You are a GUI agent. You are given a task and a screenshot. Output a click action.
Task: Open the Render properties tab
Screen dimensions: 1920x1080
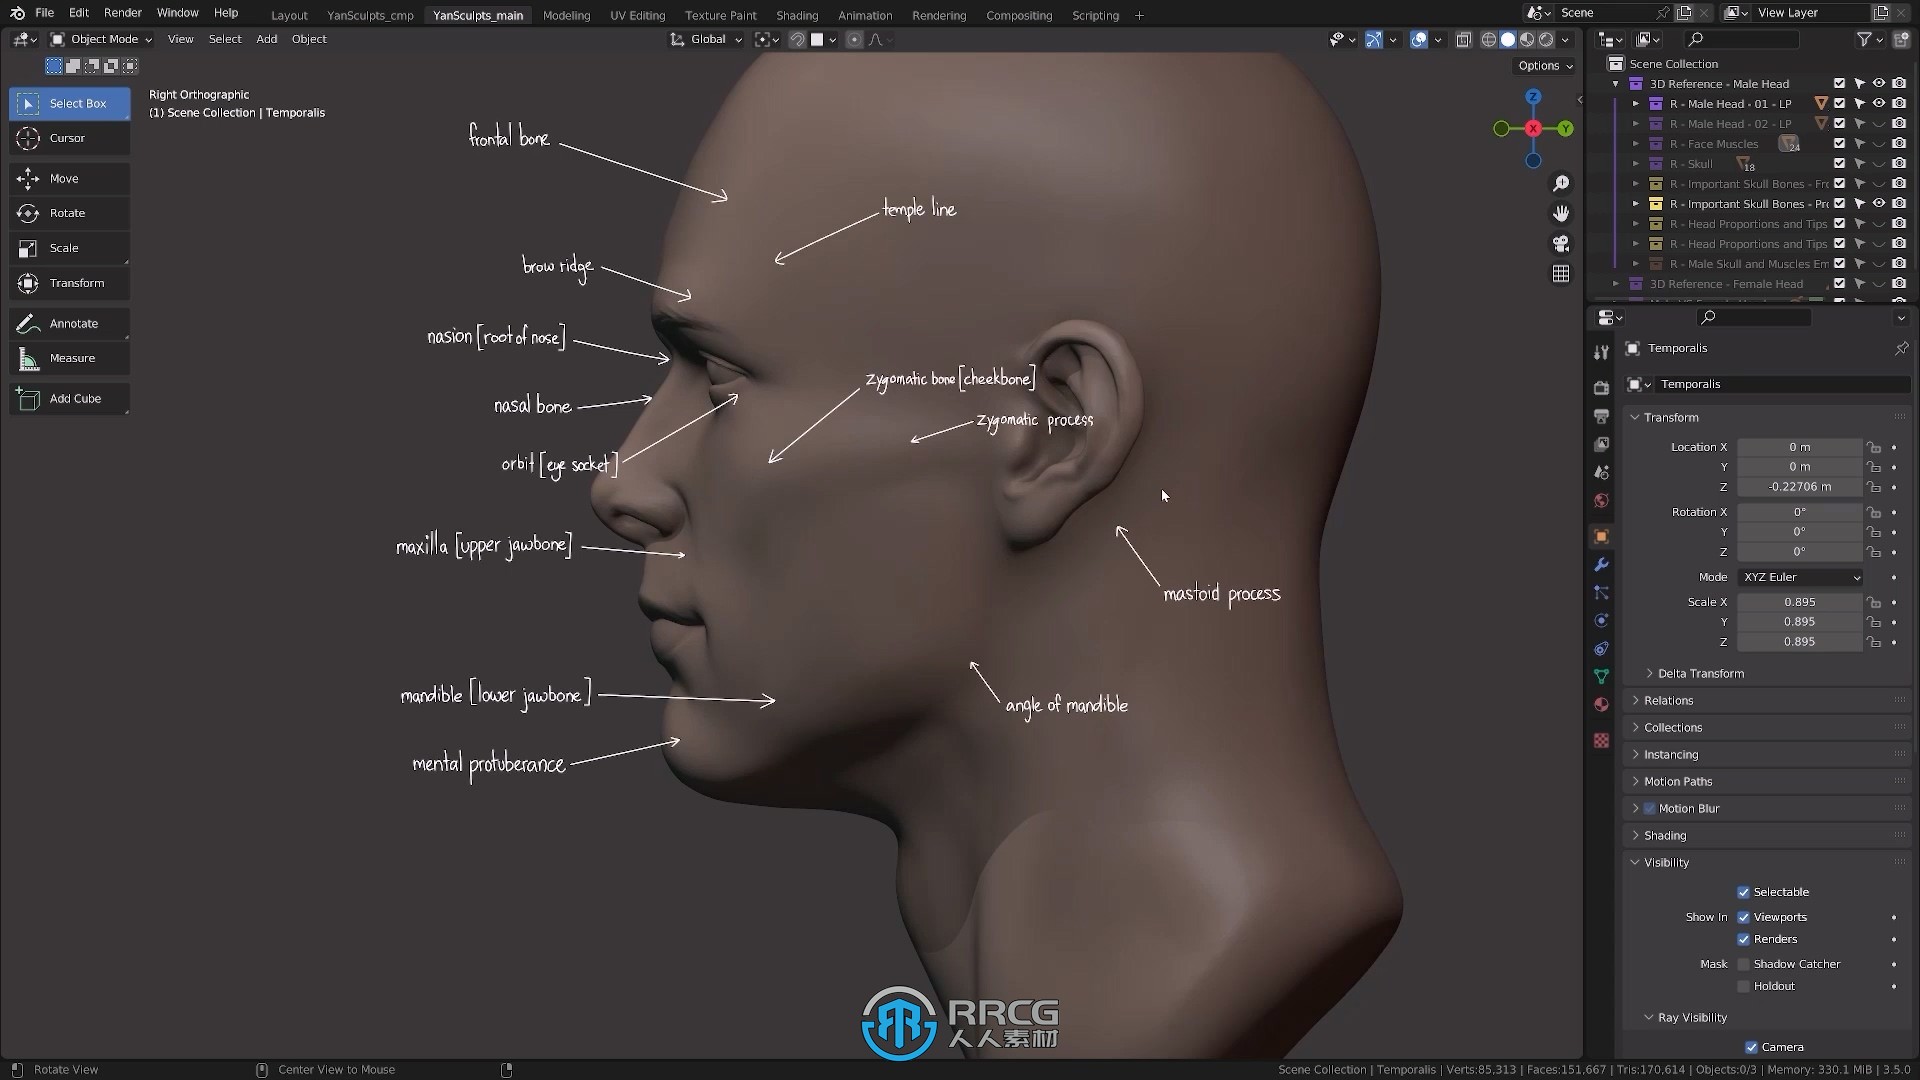pyautogui.click(x=1601, y=387)
